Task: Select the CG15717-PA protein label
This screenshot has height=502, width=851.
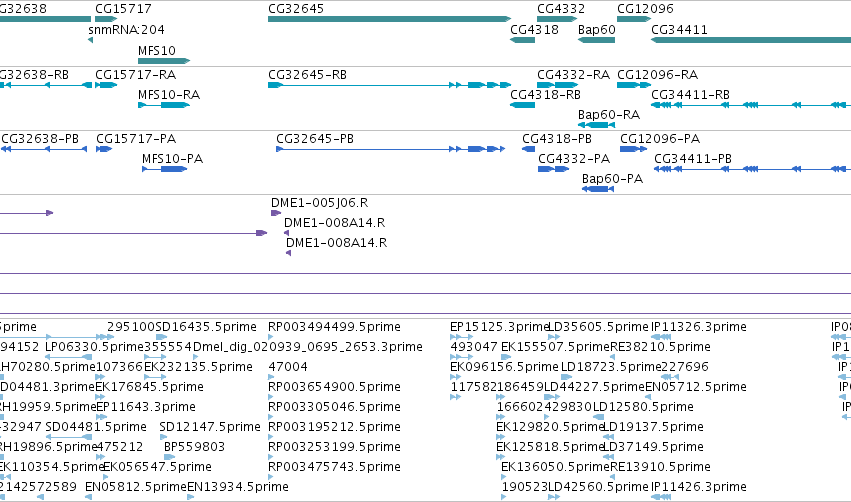Action: point(136,138)
